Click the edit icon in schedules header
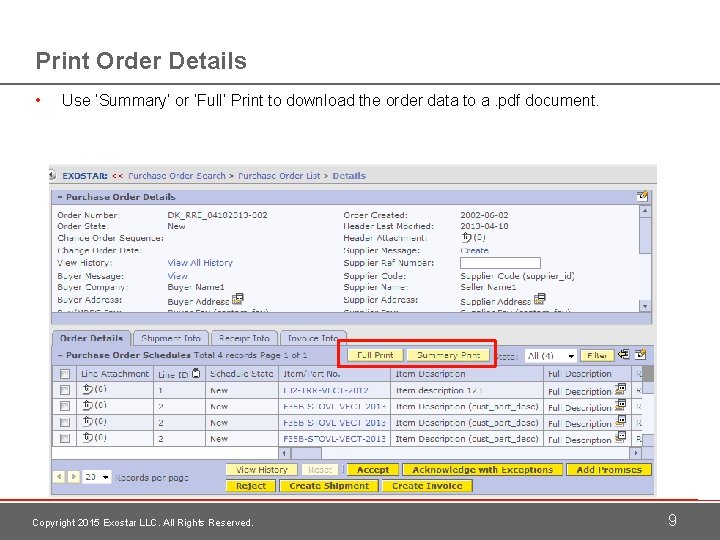720x540 pixels. (x=641, y=354)
